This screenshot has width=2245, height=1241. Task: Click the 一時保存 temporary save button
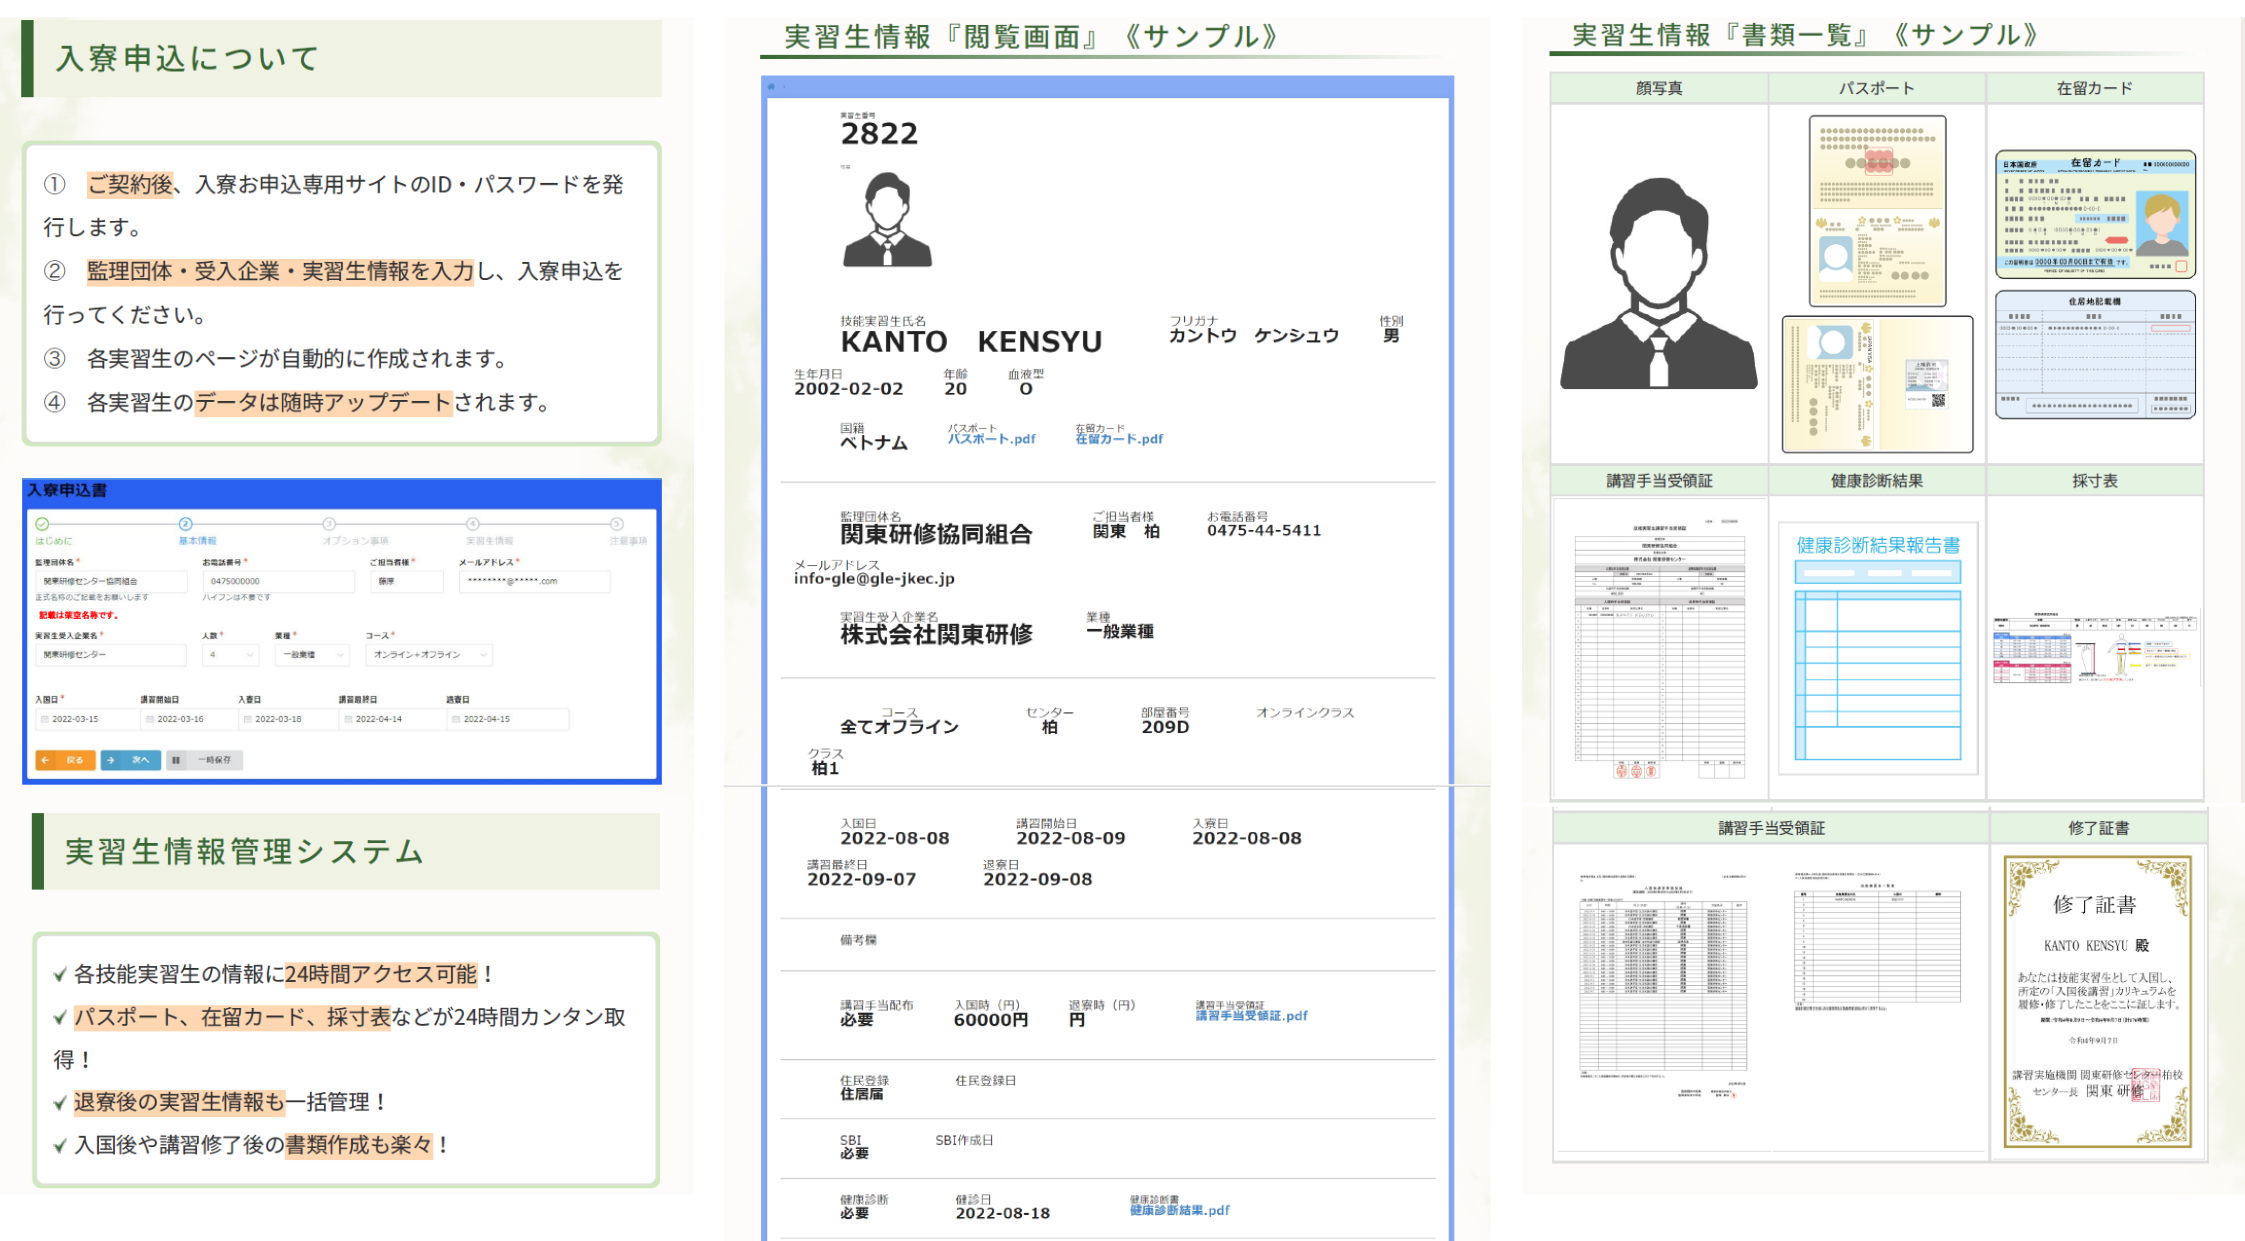coord(205,760)
